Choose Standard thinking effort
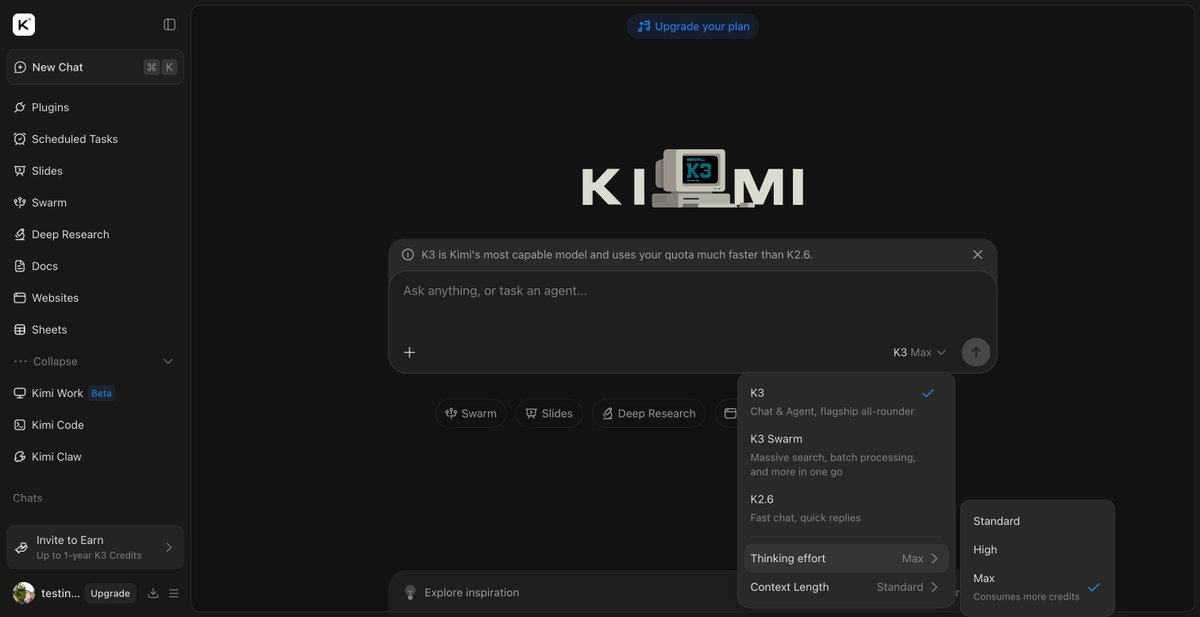Image resolution: width=1200 pixels, height=617 pixels. click(x=1037, y=521)
